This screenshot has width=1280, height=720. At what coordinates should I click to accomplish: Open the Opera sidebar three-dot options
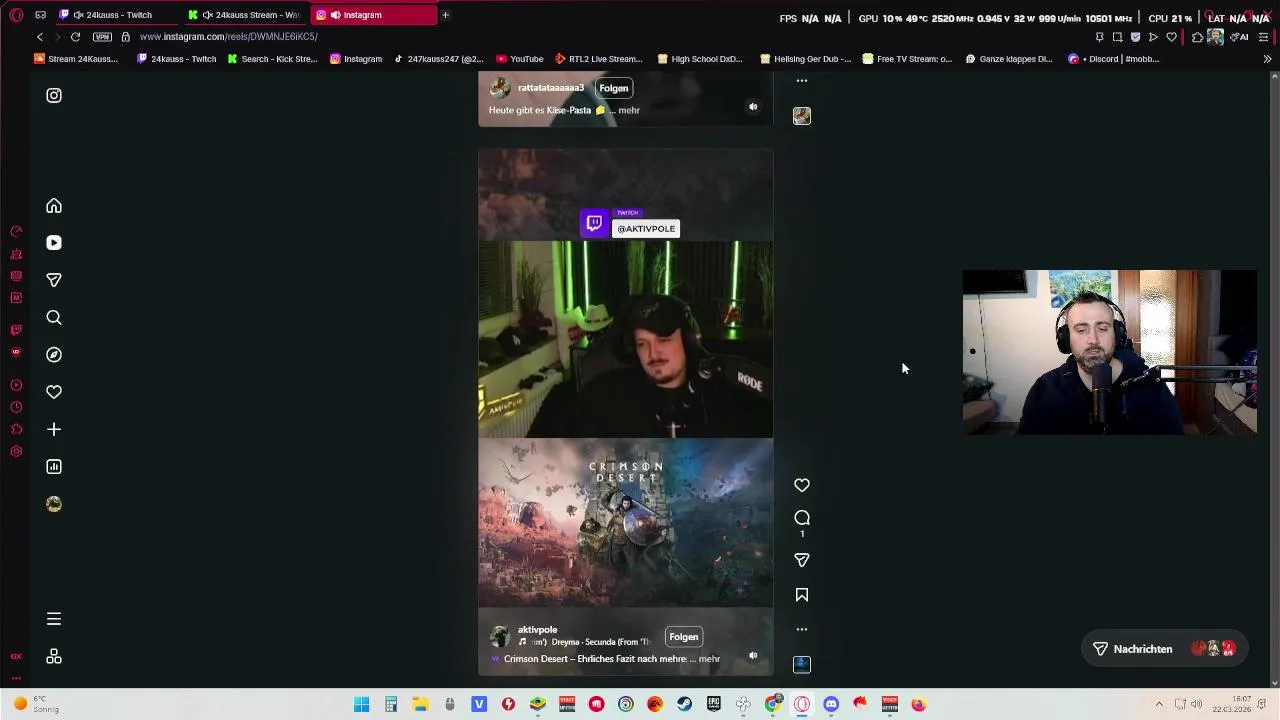16,678
